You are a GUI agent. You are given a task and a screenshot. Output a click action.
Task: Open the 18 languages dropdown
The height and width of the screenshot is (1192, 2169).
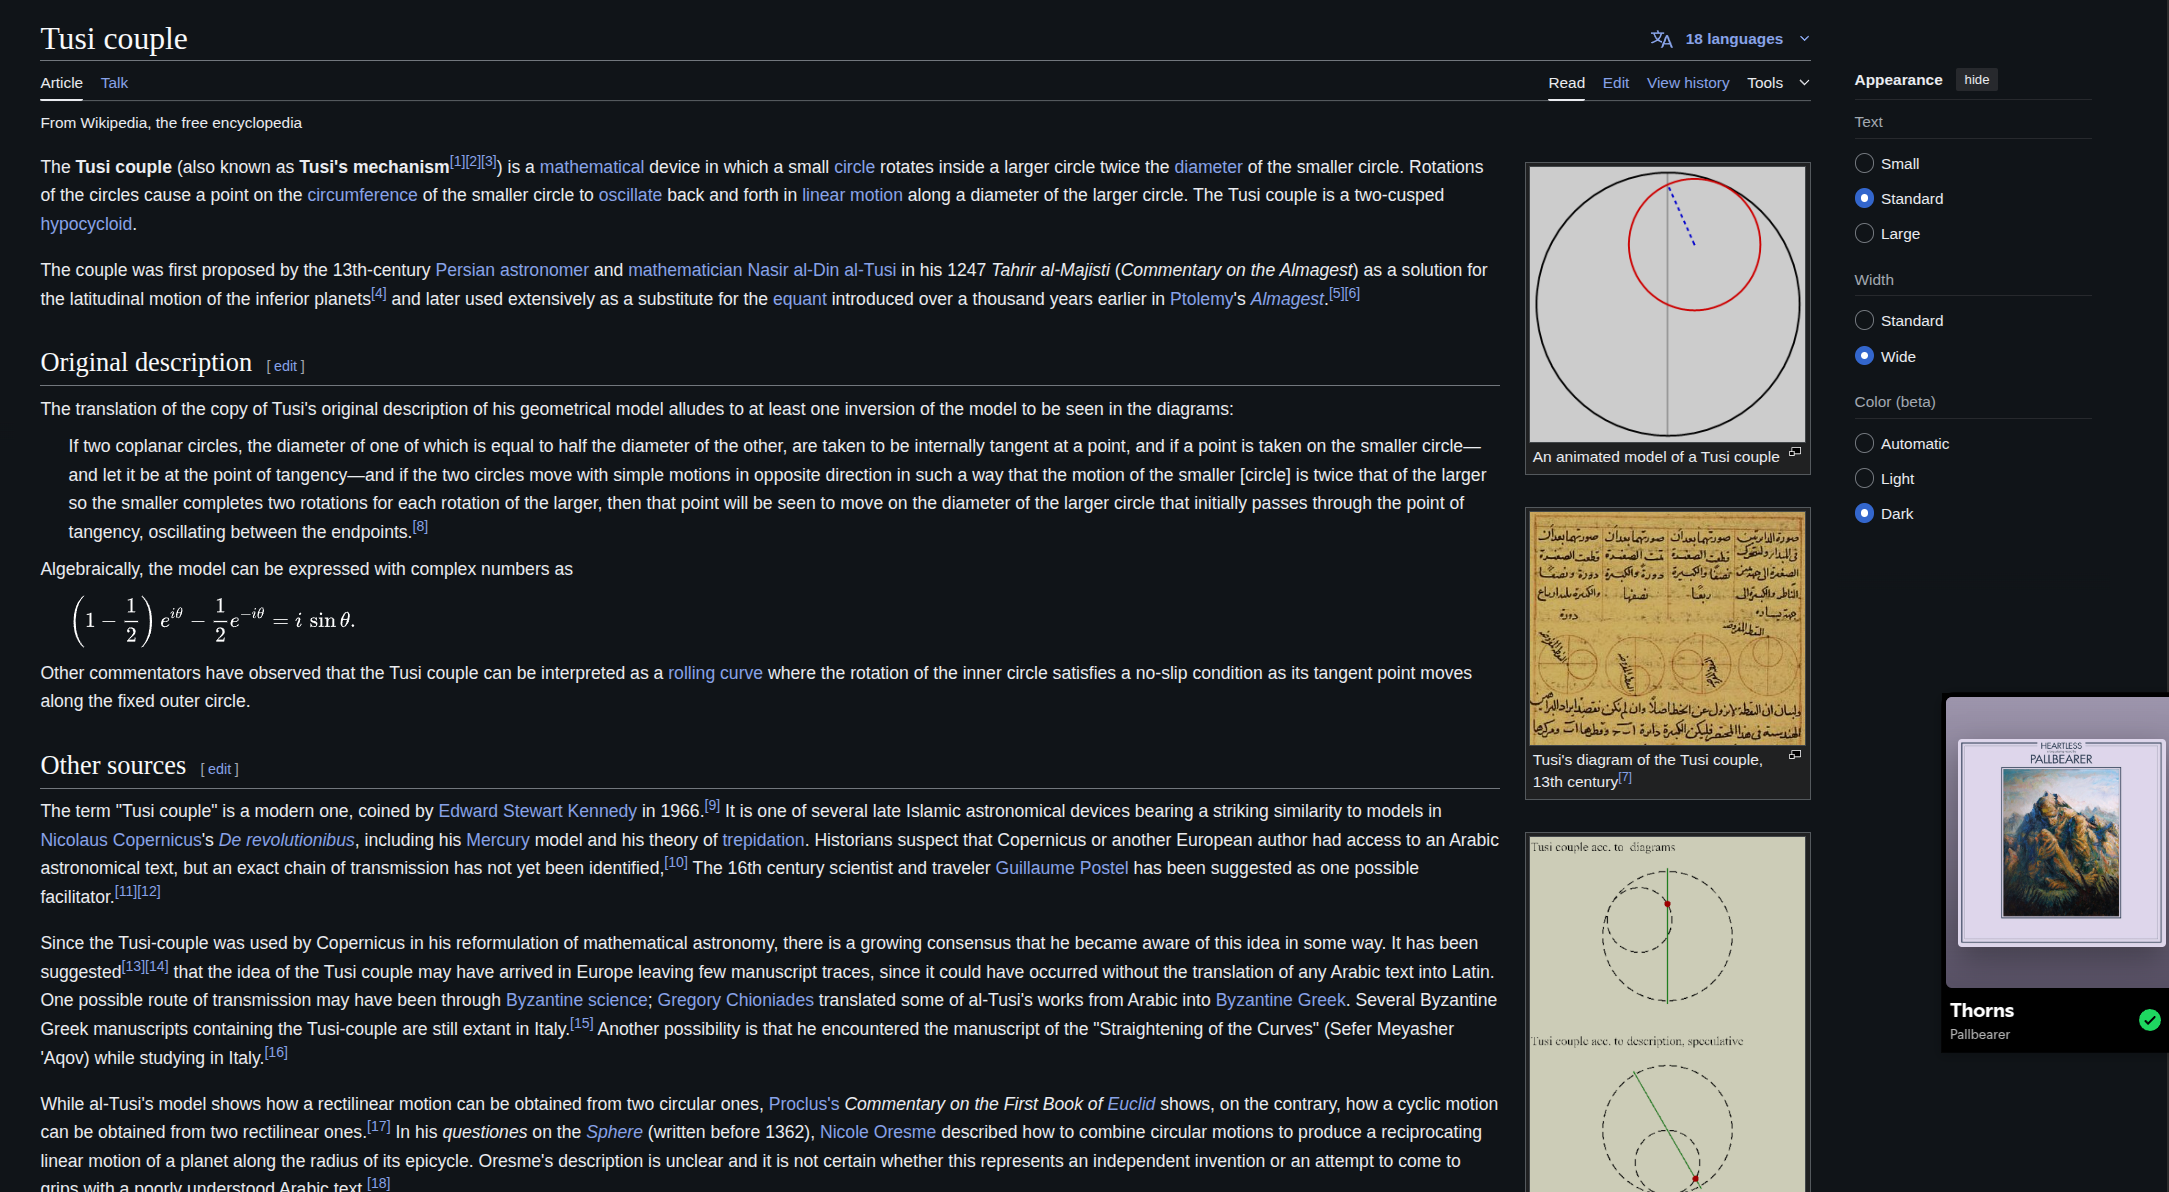1733,39
